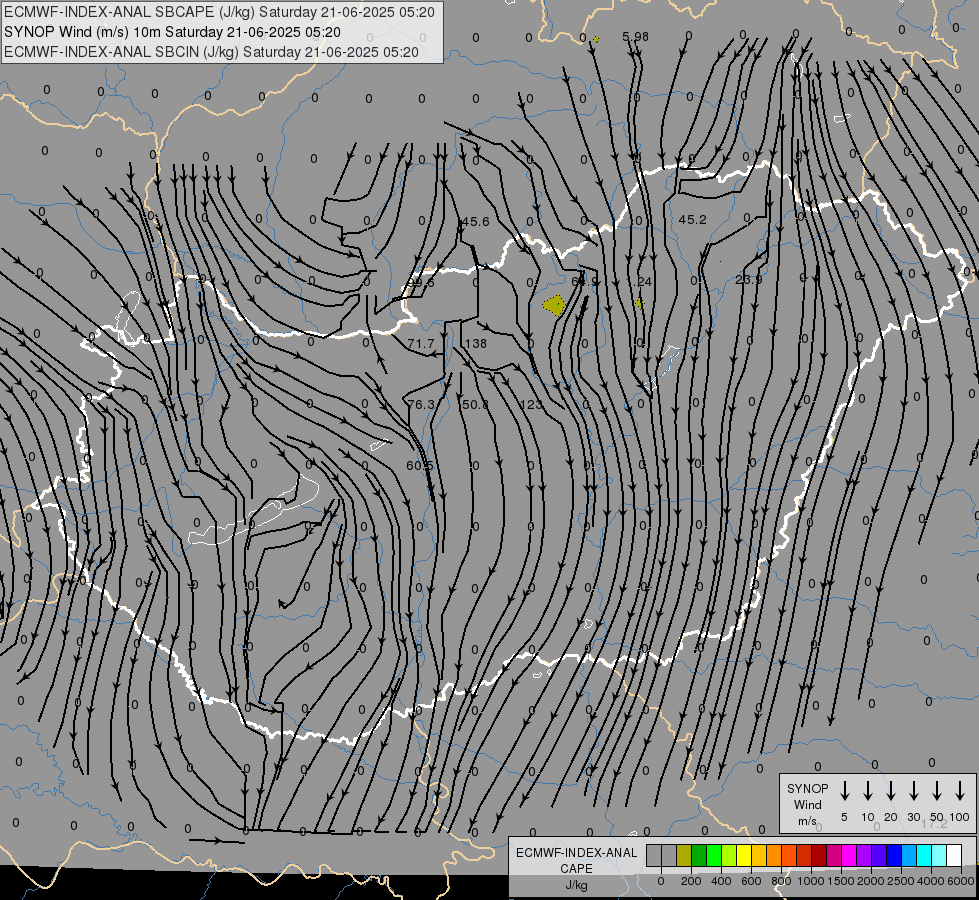Screen dimensions: 979x900
Task: Click the map value 45.6
Action: coord(476,222)
